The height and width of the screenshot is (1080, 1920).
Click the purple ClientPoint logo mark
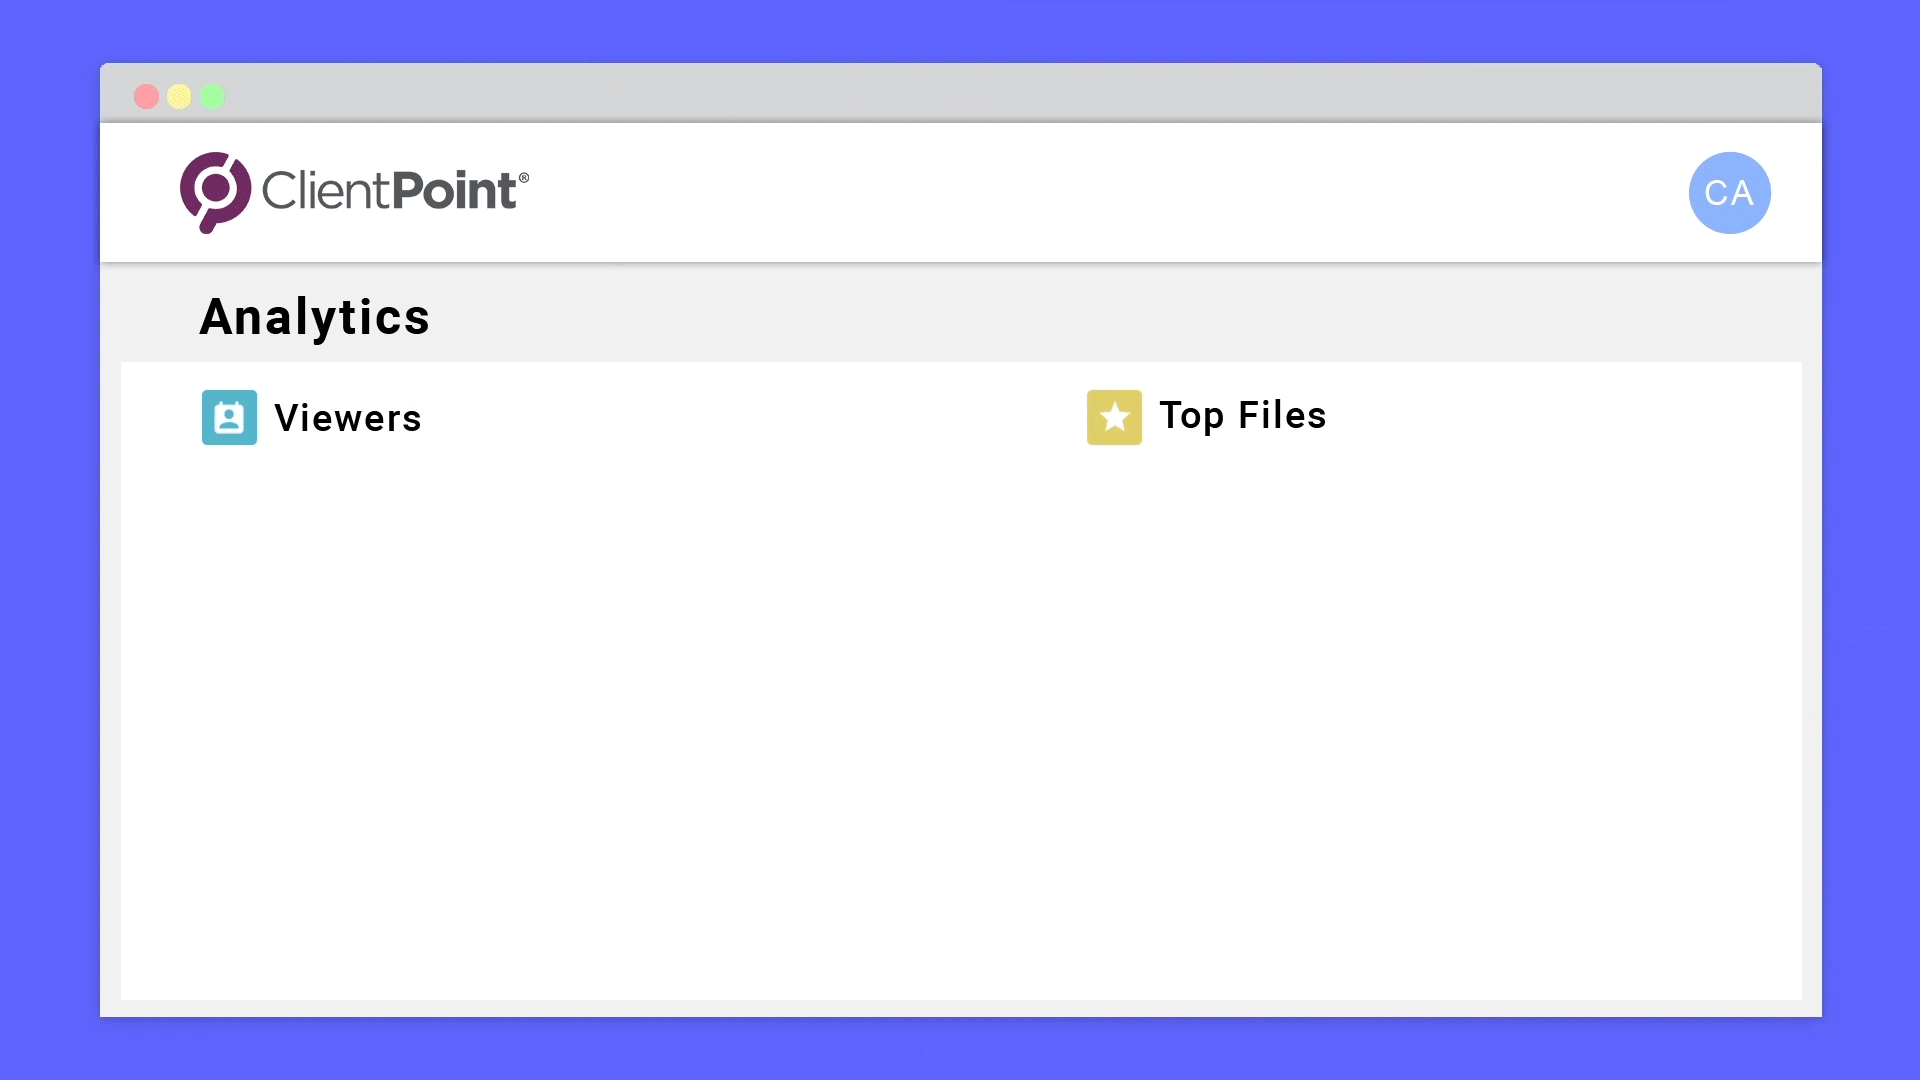tap(215, 192)
